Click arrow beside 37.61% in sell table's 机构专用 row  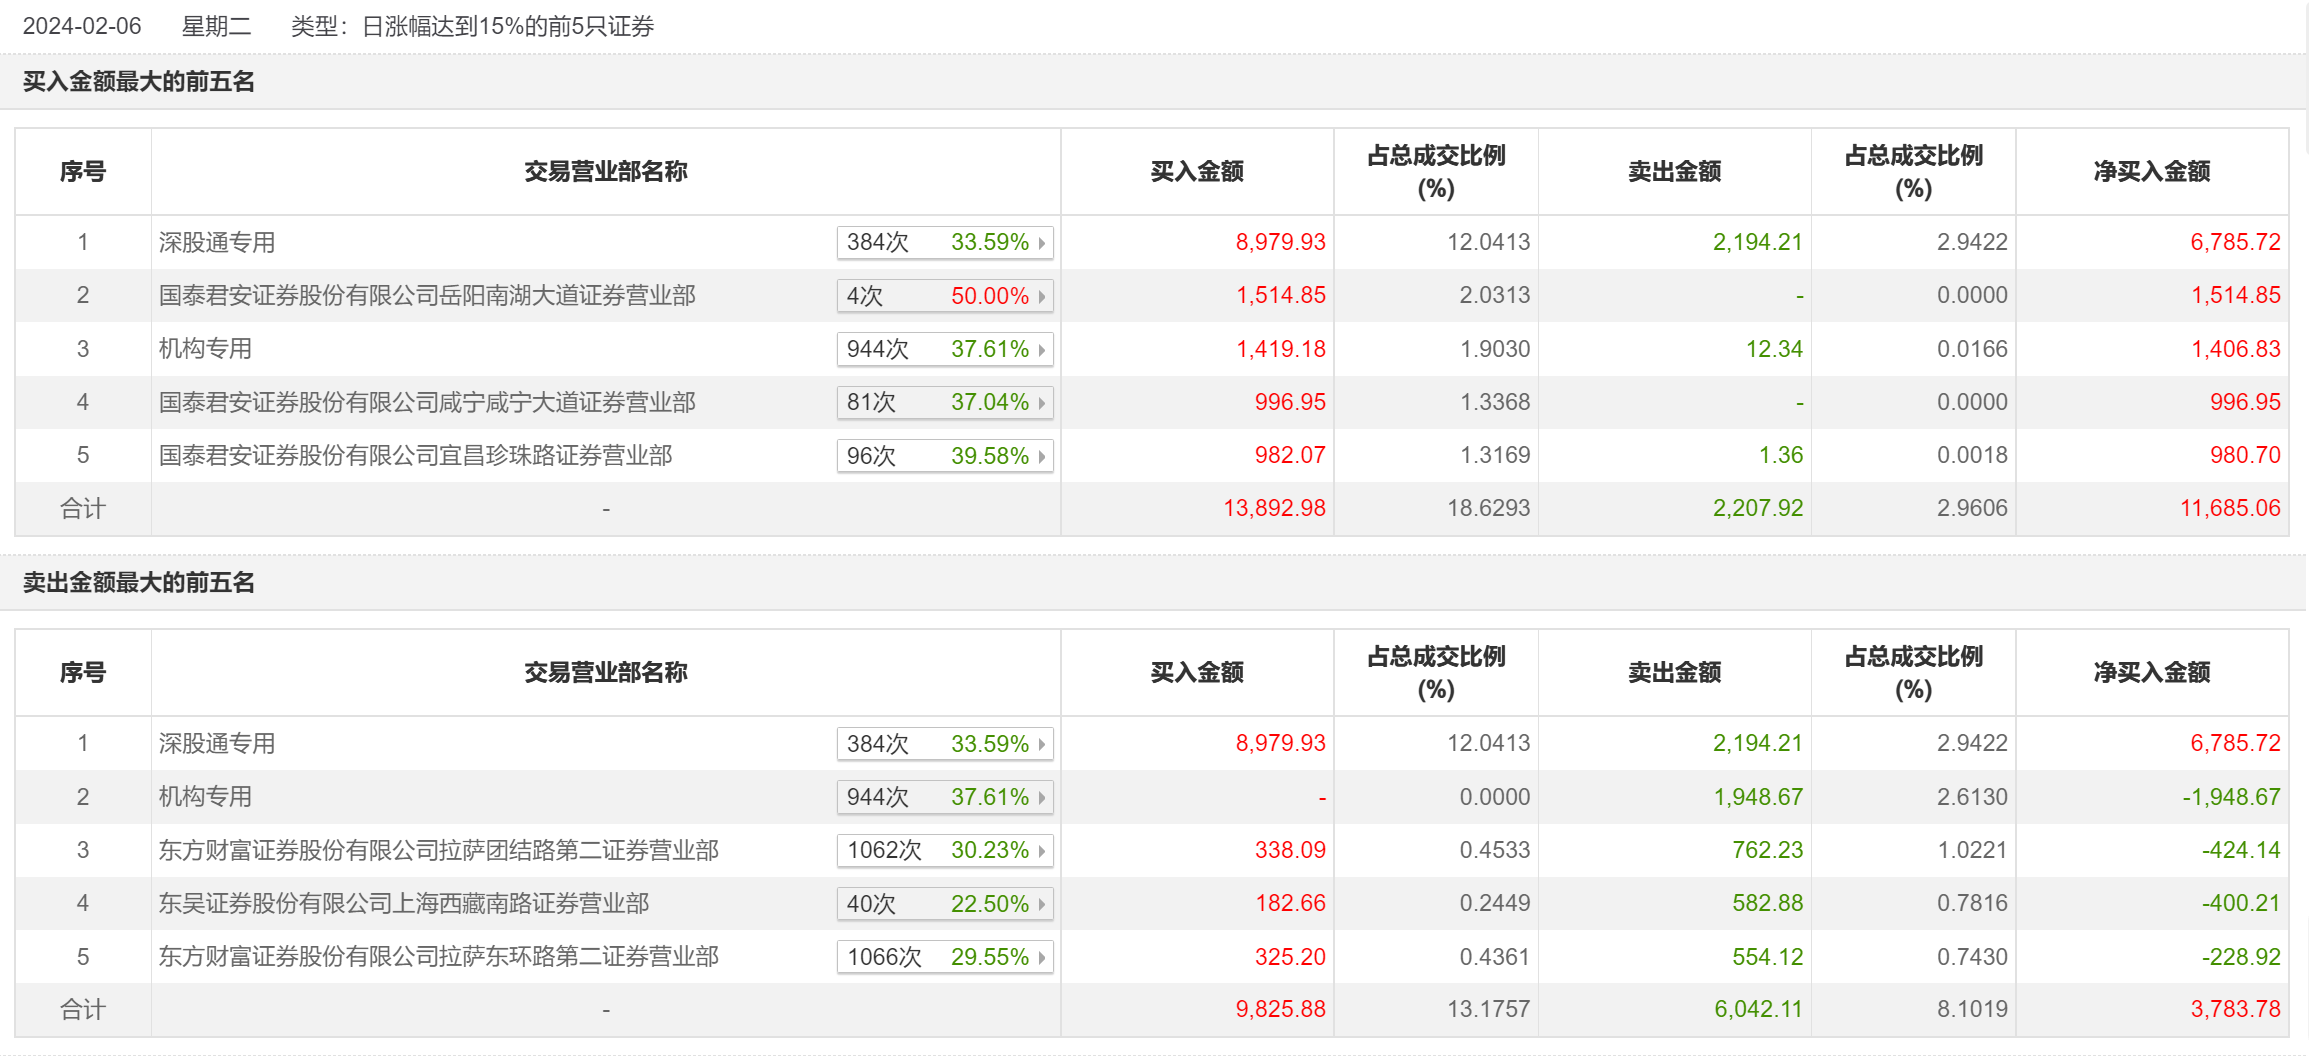coord(1041,798)
